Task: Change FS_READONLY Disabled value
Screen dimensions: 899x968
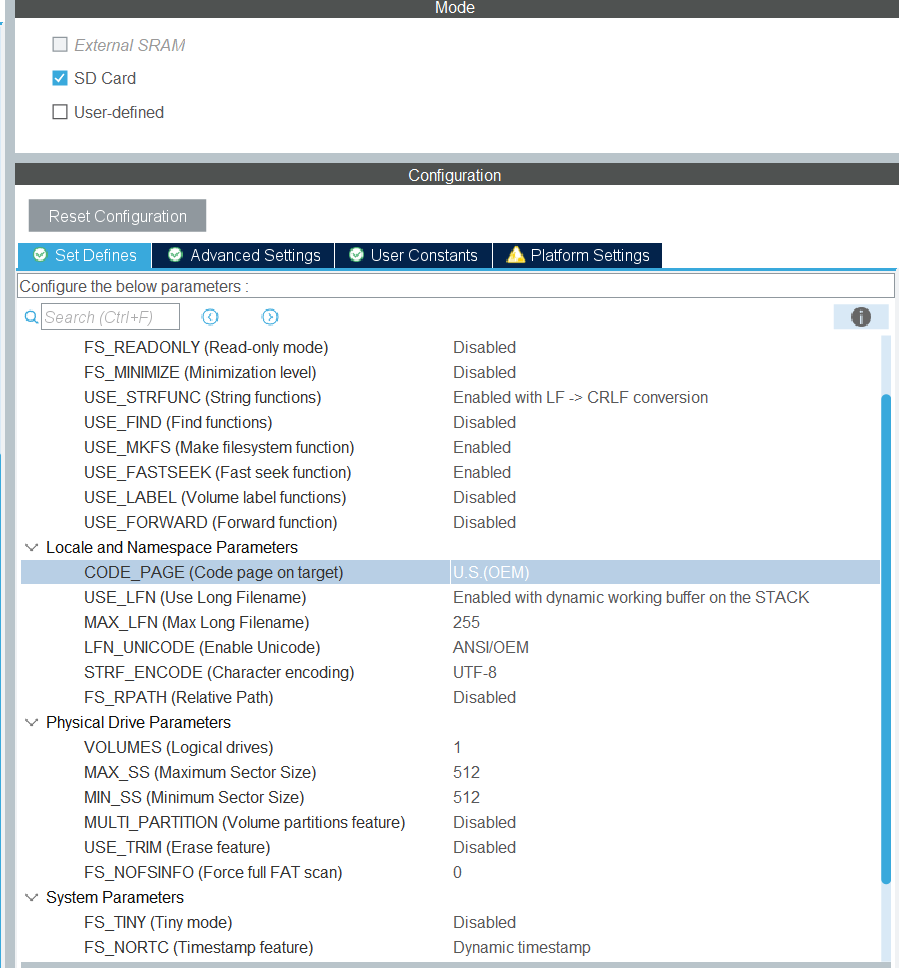Action: 484,348
